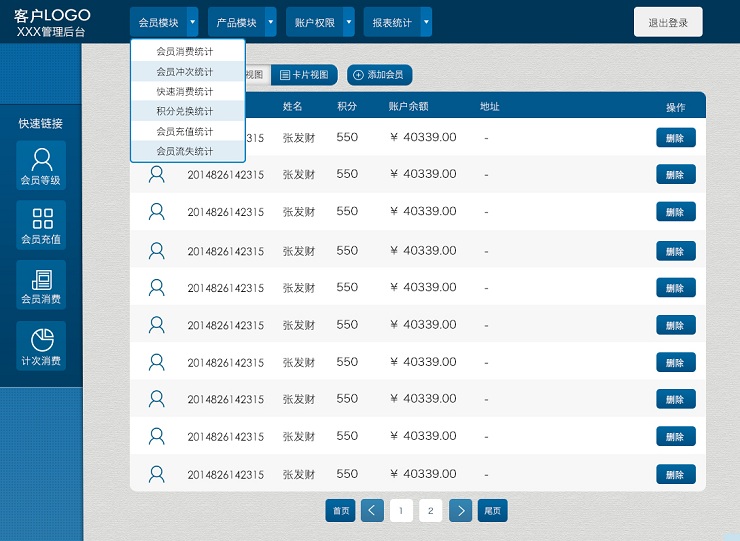Click the 退出登录 logout button

point(668,22)
